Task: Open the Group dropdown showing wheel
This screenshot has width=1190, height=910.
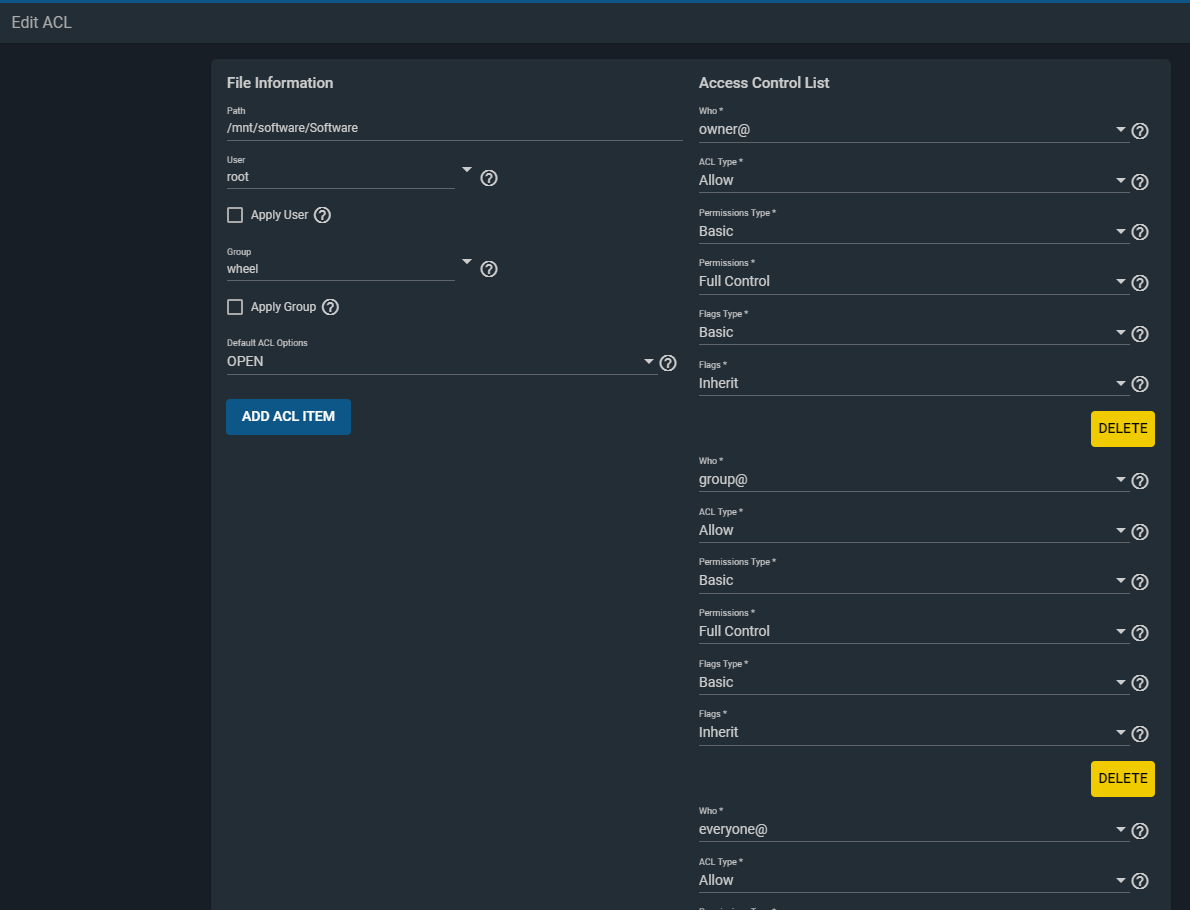Action: tap(340, 269)
